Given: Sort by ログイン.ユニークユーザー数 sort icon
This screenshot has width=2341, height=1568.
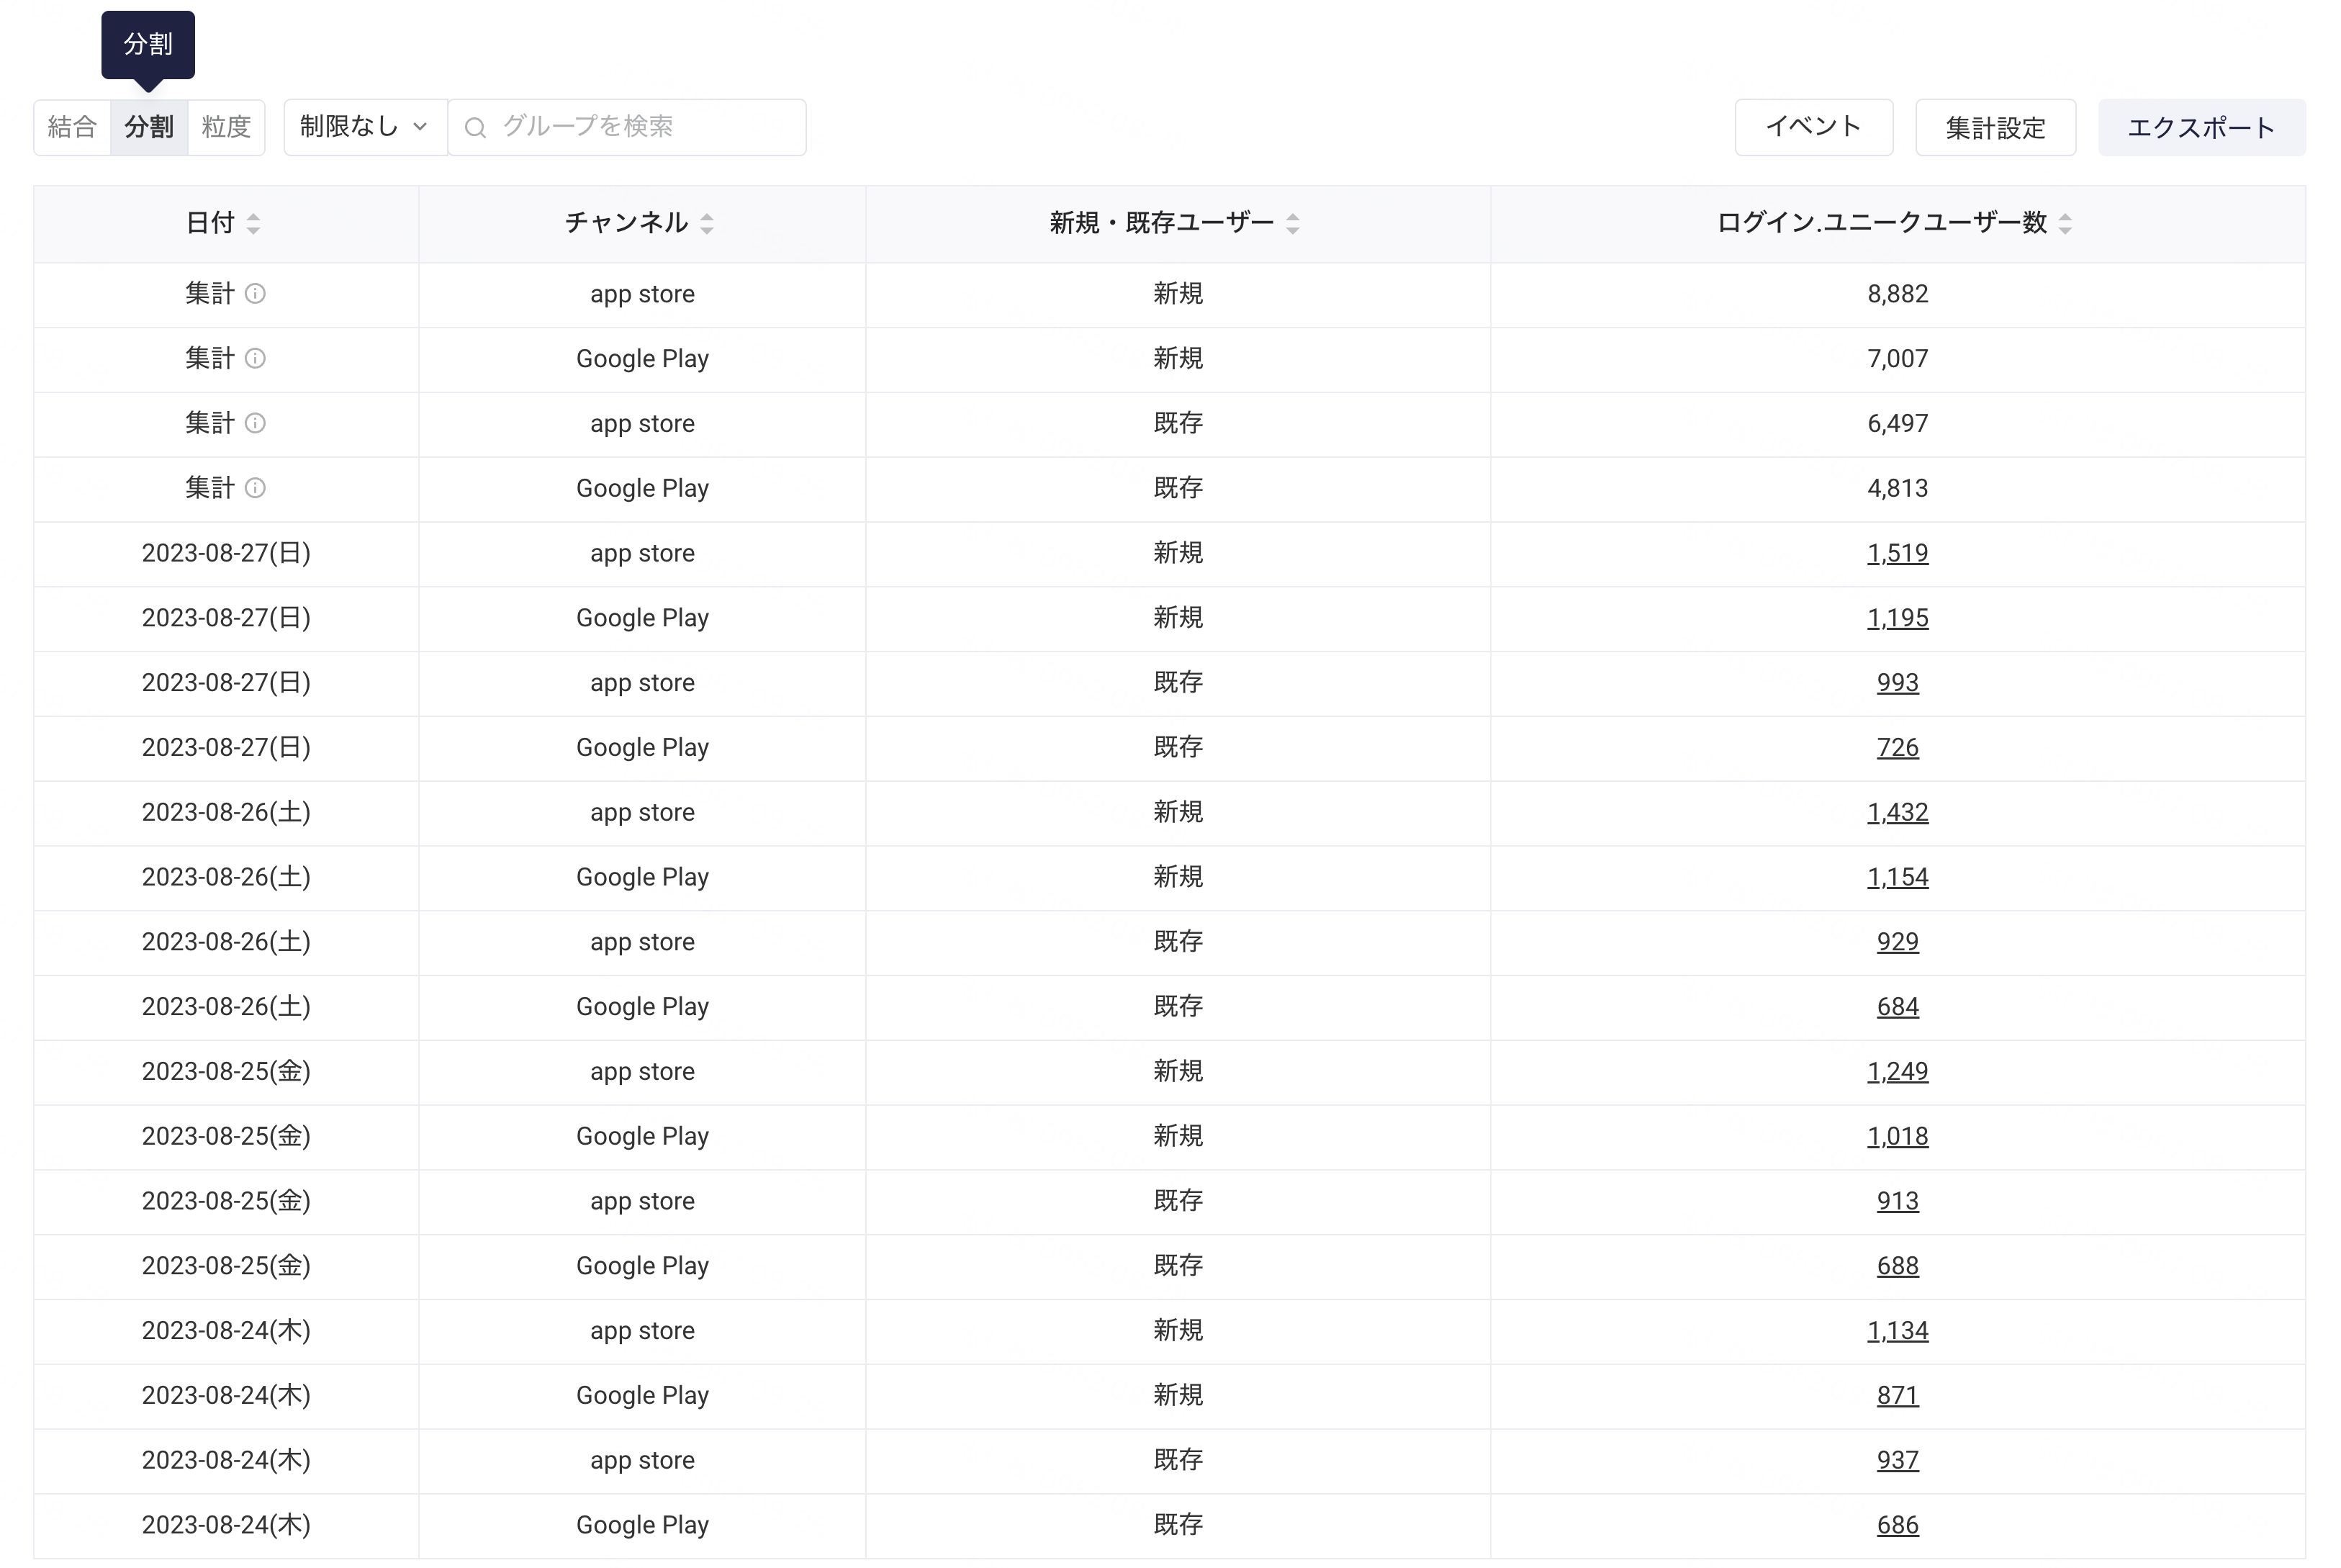Looking at the screenshot, I should 2065,223.
